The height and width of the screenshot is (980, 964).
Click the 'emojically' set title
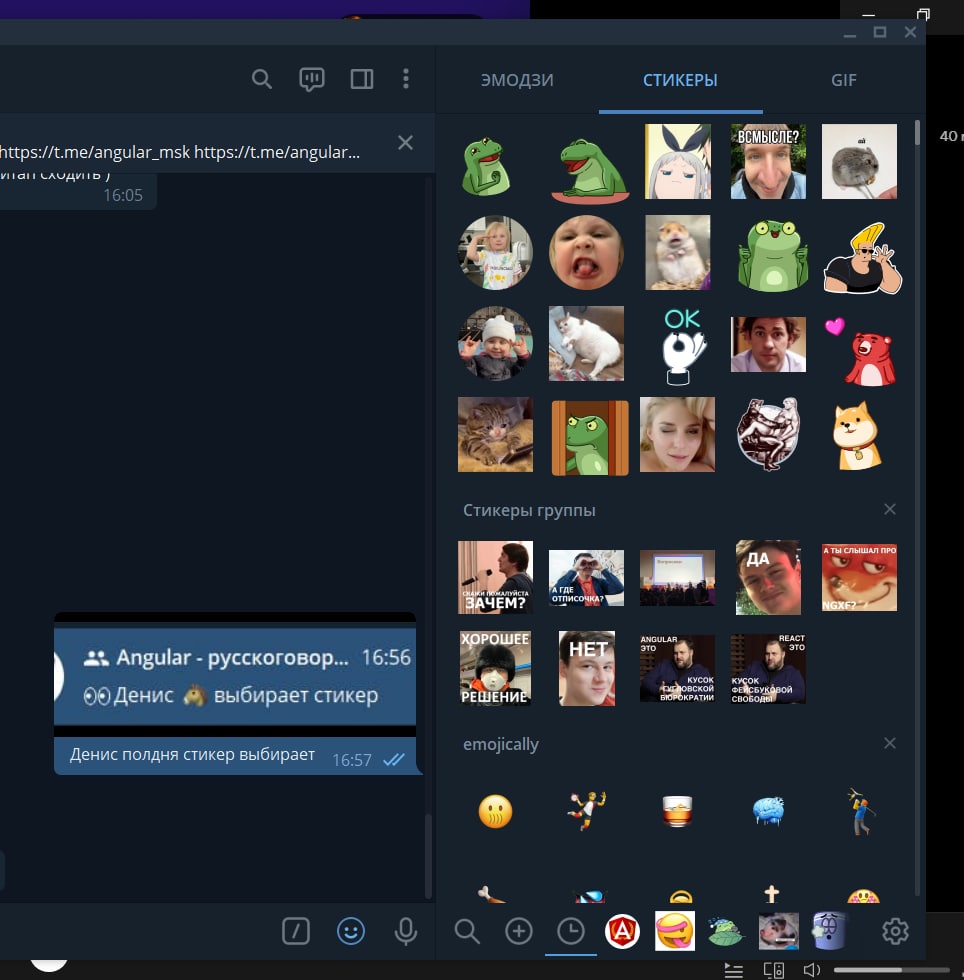pyautogui.click(x=501, y=744)
